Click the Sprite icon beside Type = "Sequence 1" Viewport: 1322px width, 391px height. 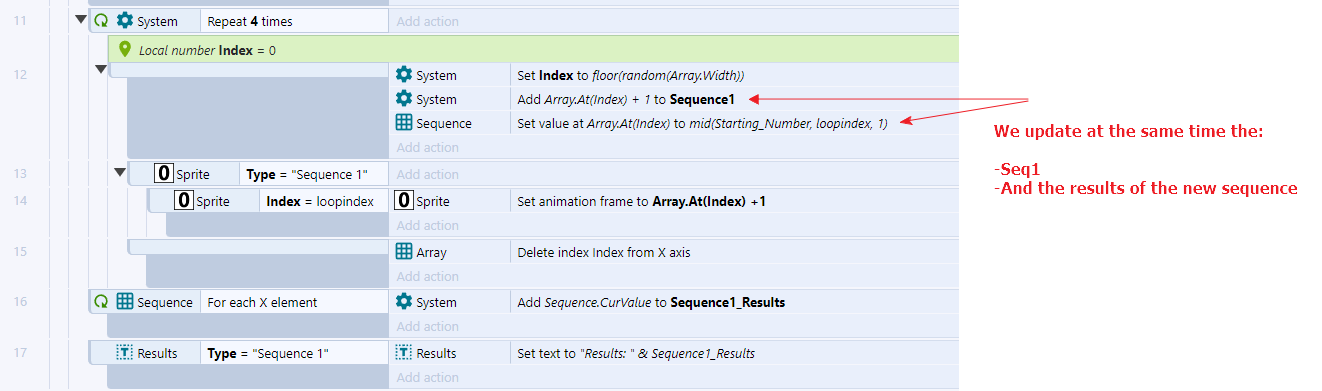click(162, 174)
